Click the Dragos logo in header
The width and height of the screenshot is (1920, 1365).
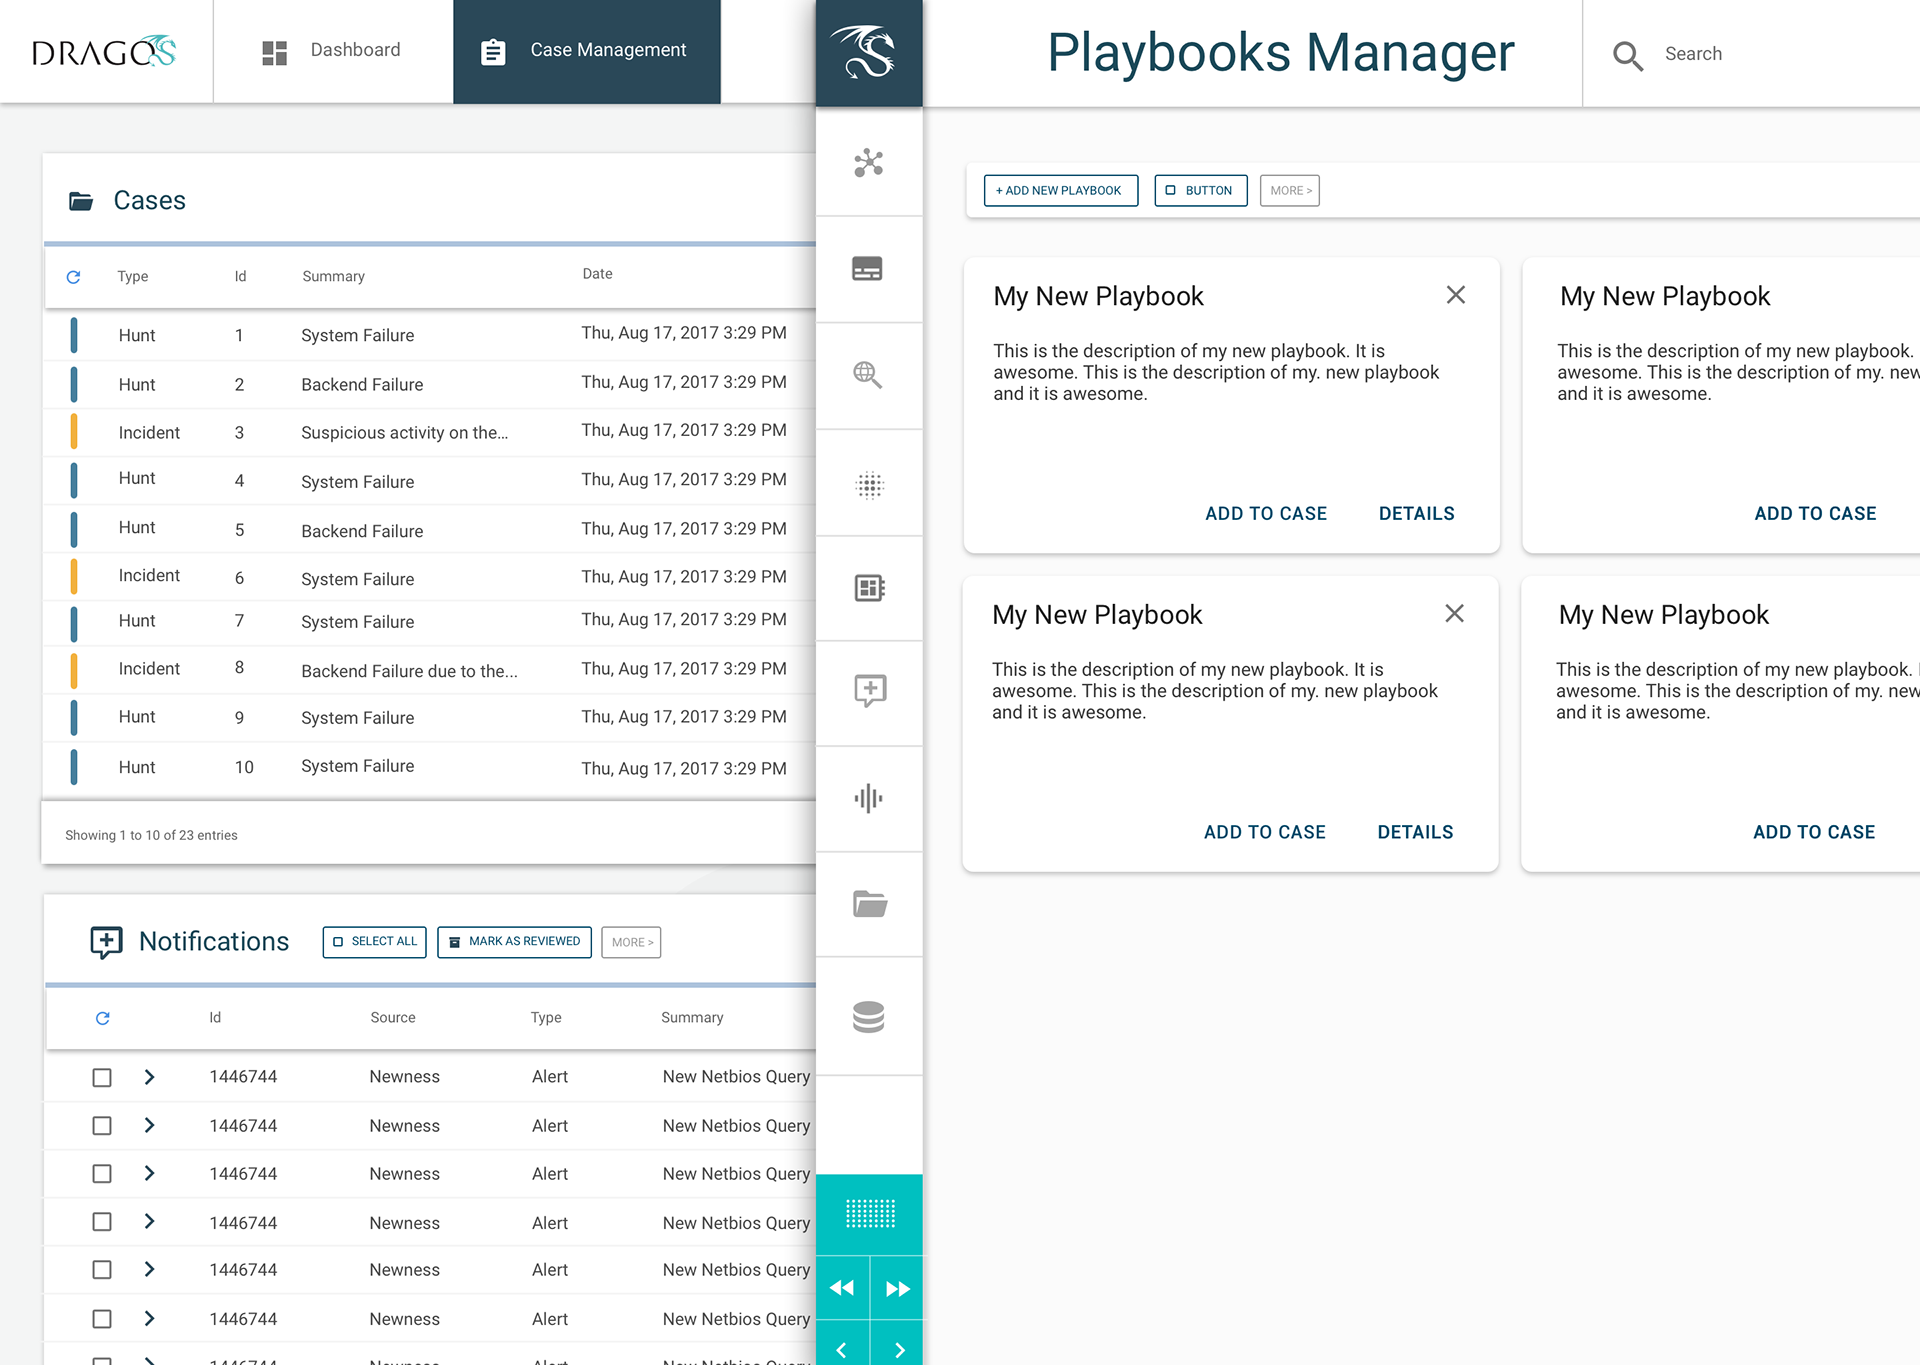tap(104, 52)
